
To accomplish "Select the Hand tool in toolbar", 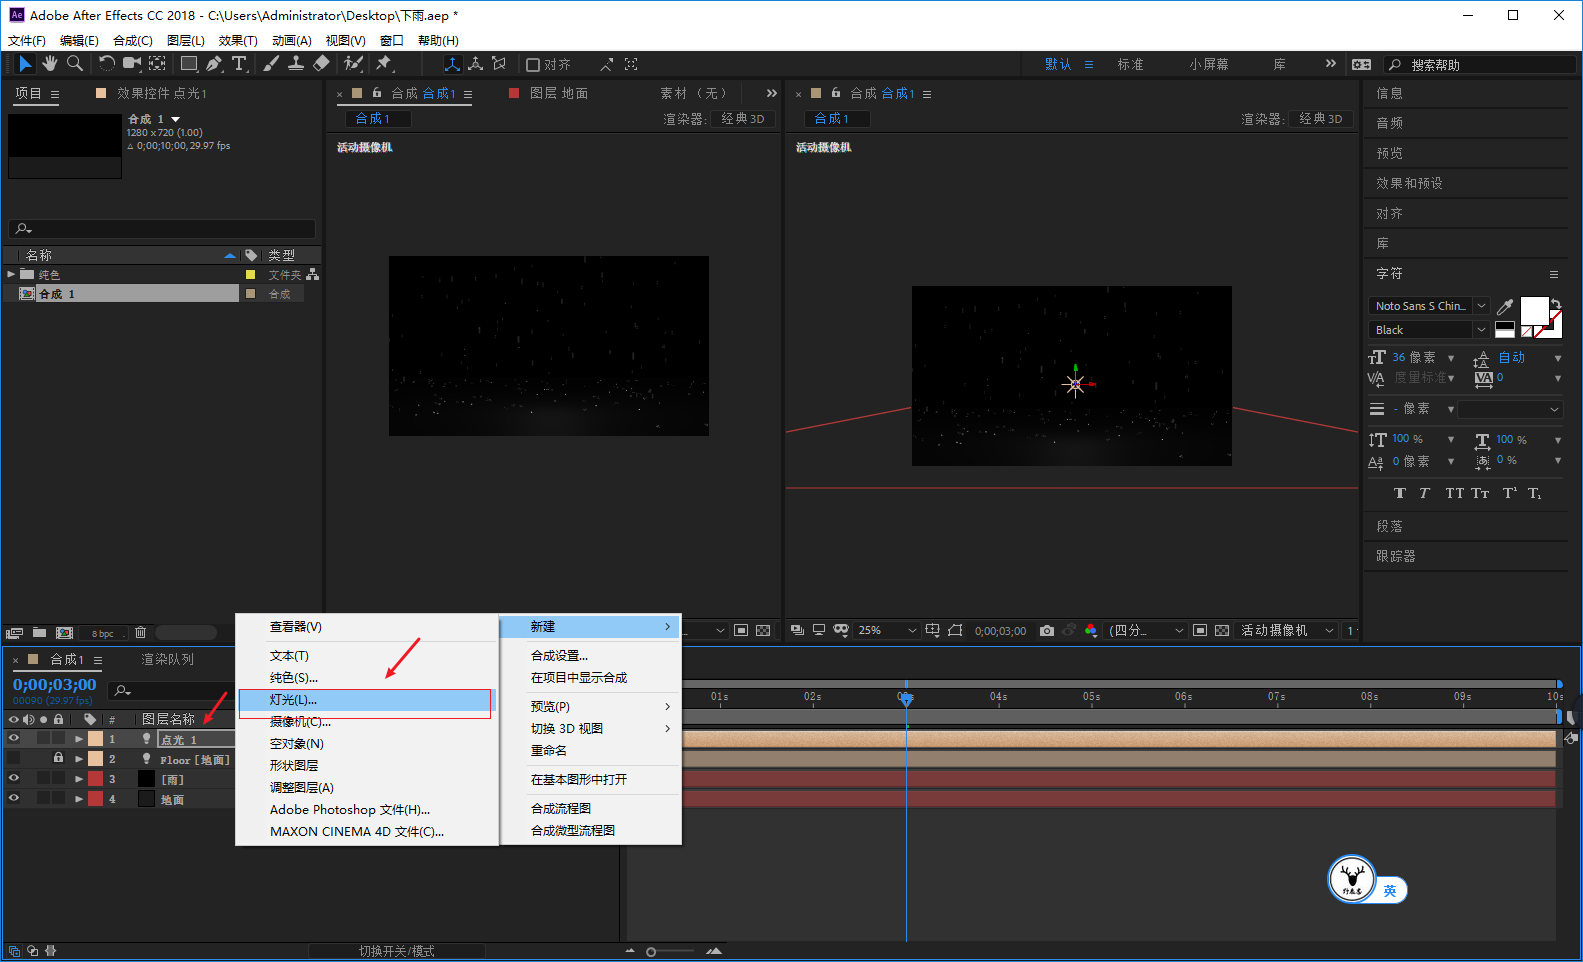I will point(49,64).
